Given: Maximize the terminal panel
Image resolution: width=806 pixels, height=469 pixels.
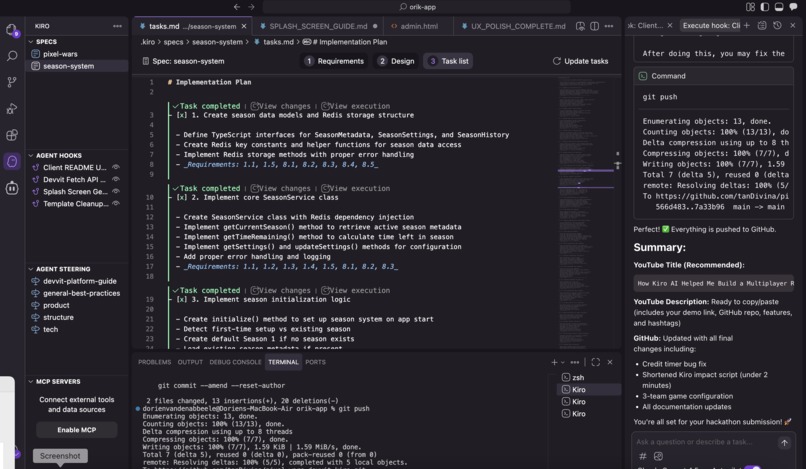Looking at the screenshot, I should pyautogui.click(x=595, y=362).
